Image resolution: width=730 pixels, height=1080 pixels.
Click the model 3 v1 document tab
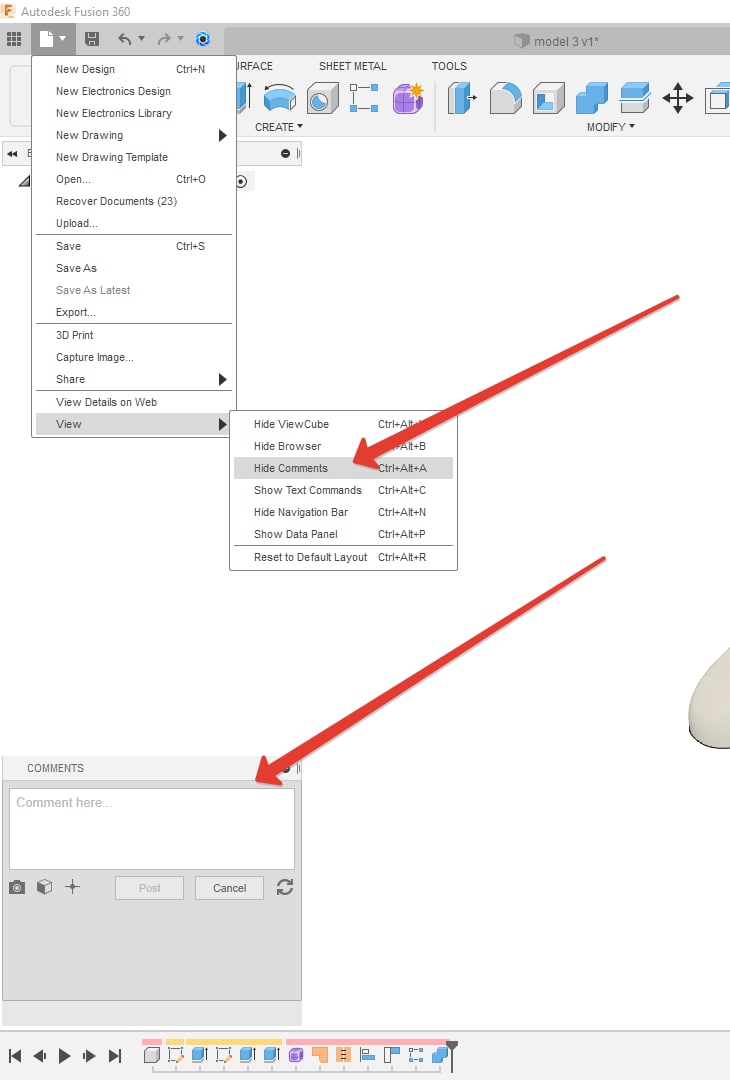click(x=556, y=41)
